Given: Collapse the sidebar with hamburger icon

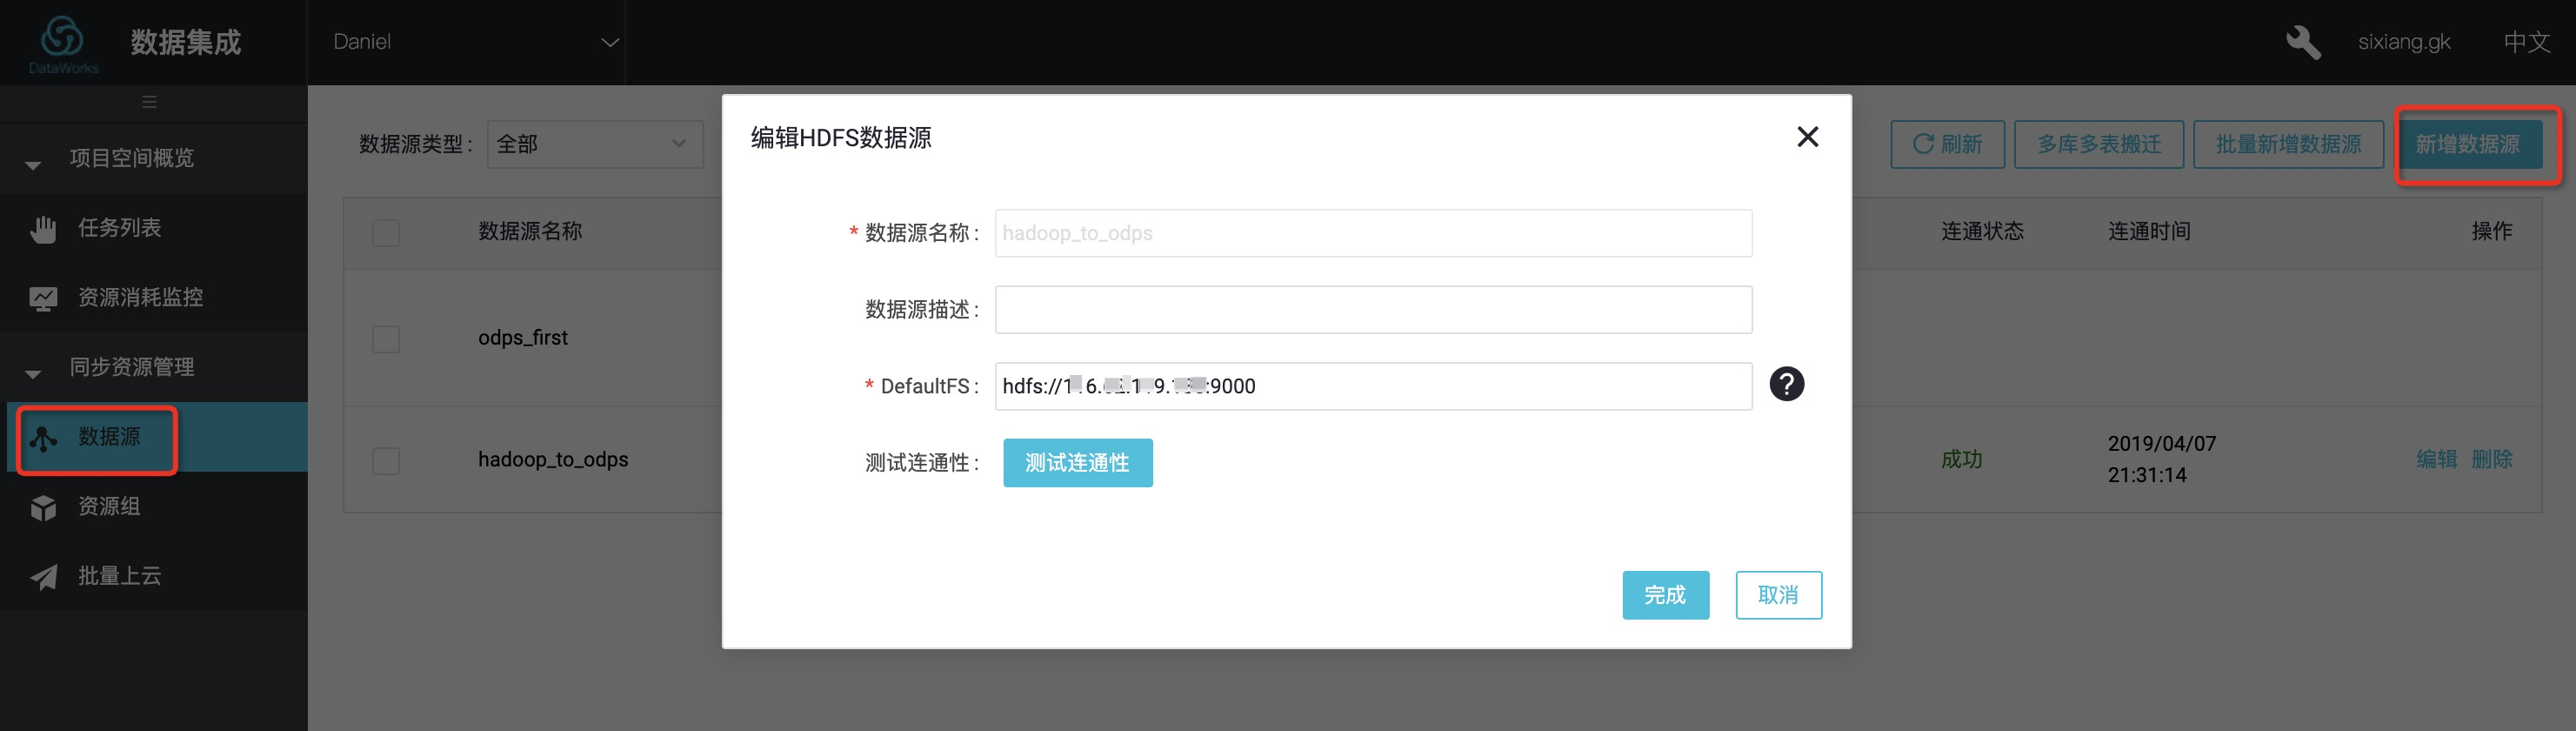Looking at the screenshot, I should click(x=149, y=102).
